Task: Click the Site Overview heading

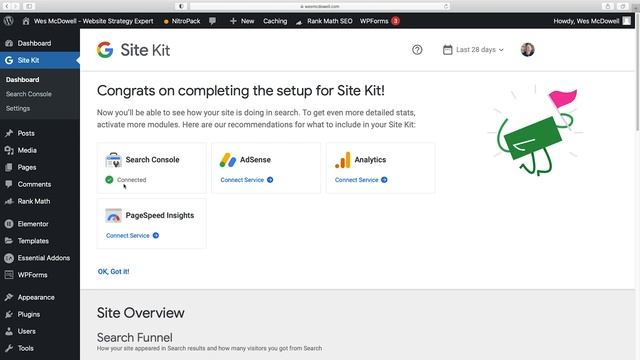Action: click(x=140, y=313)
